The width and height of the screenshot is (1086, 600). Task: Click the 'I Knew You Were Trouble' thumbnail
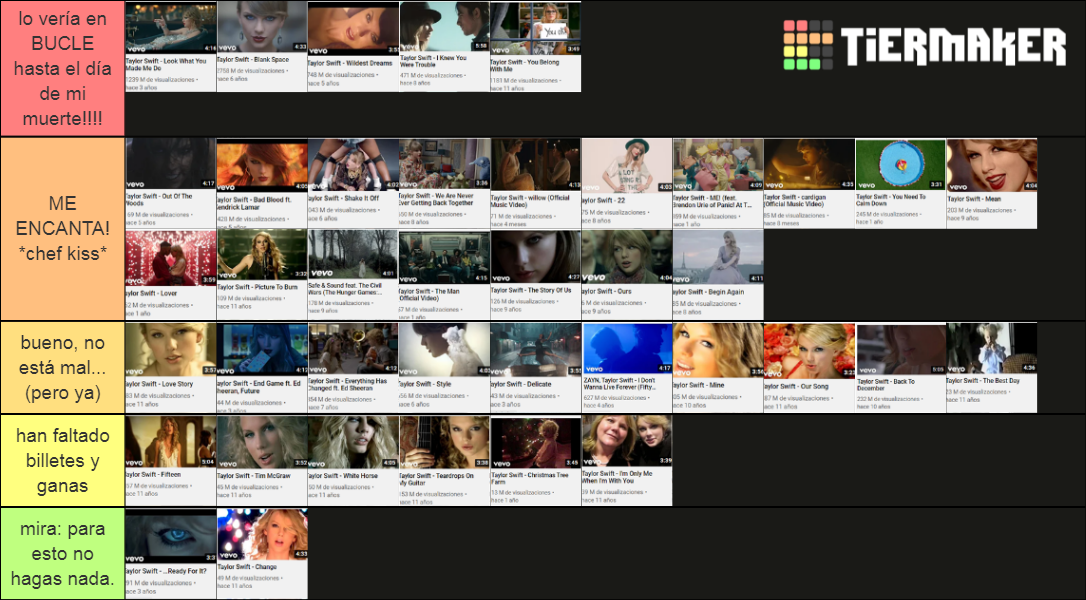445,46
